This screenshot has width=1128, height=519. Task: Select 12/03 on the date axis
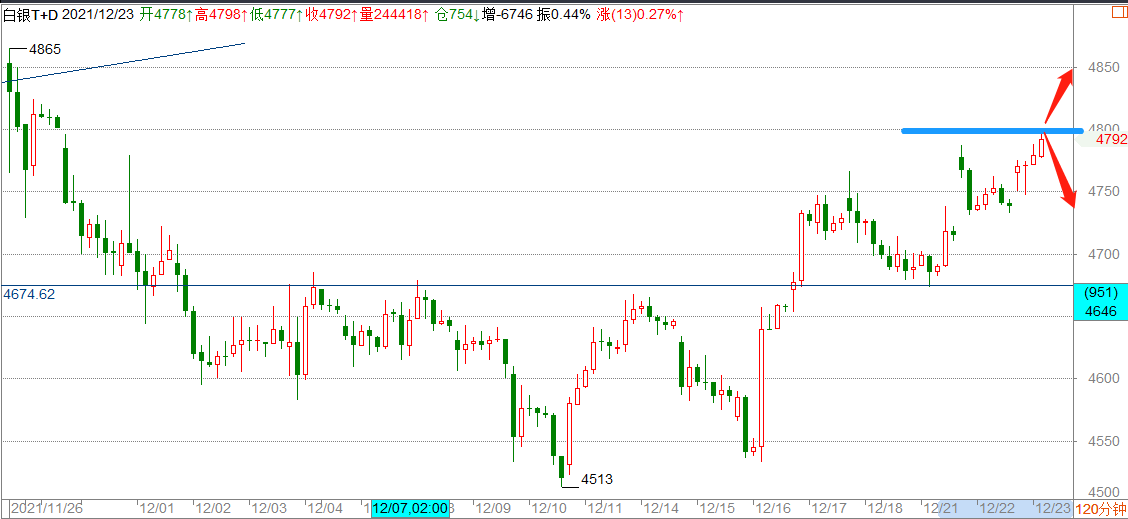268,509
